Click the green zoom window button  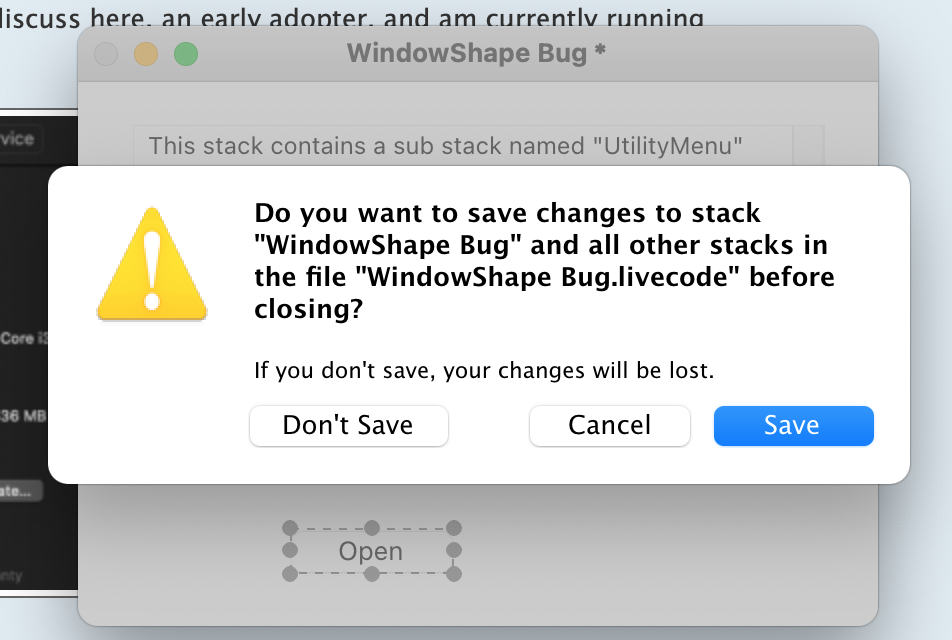tap(186, 54)
